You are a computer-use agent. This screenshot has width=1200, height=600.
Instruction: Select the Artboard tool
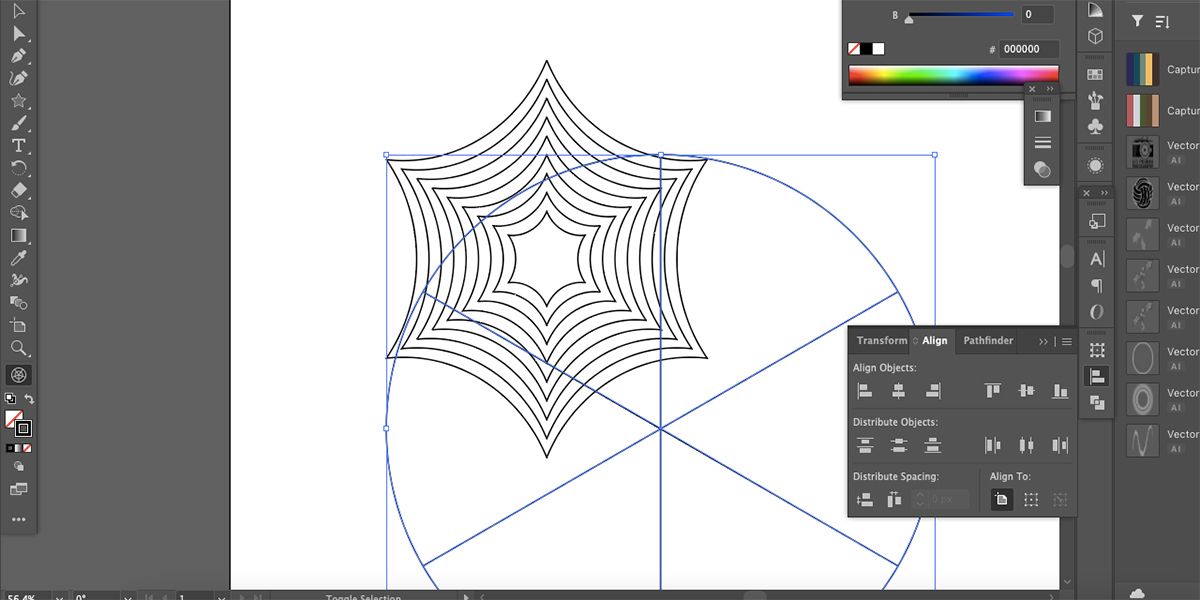18,325
